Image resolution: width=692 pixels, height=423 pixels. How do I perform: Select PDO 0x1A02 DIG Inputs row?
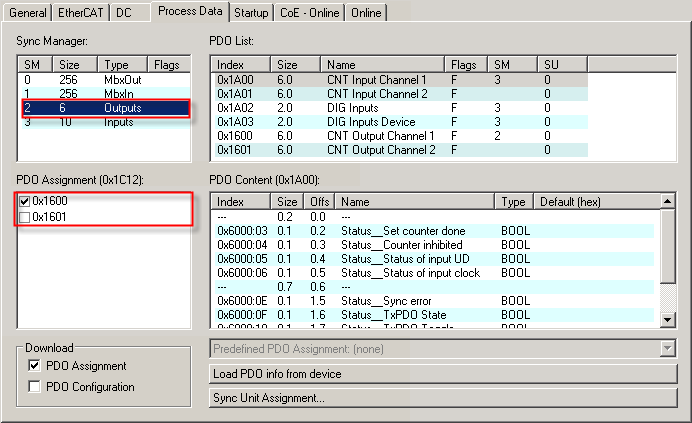(401, 108)
